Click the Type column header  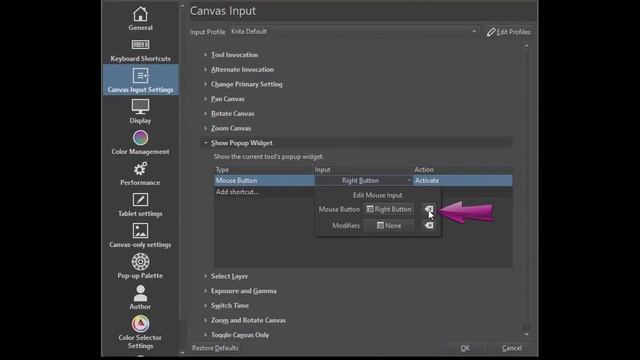[264, 169]
